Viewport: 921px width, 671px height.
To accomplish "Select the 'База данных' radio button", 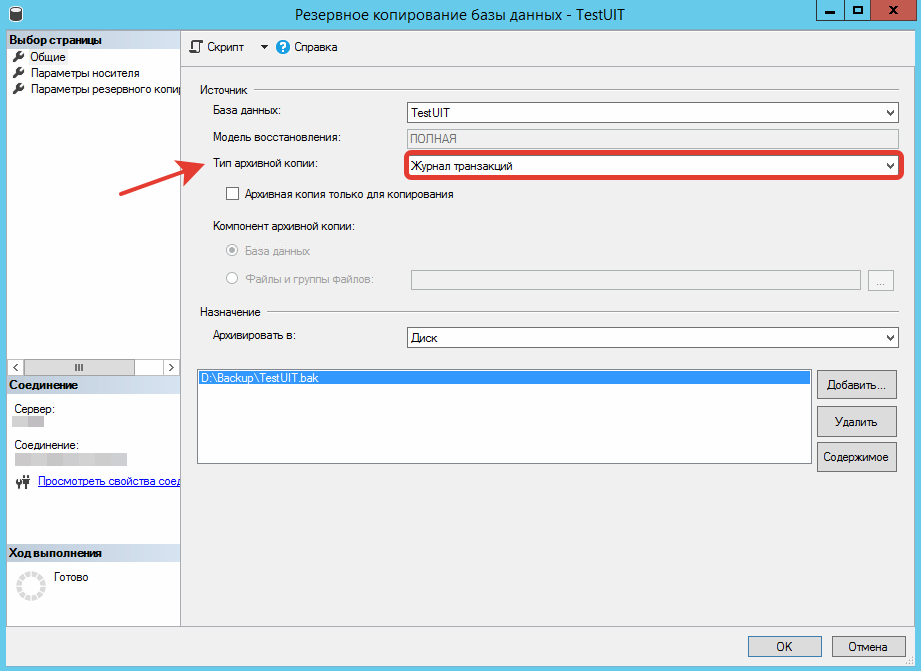I will (x=233, y=251).
